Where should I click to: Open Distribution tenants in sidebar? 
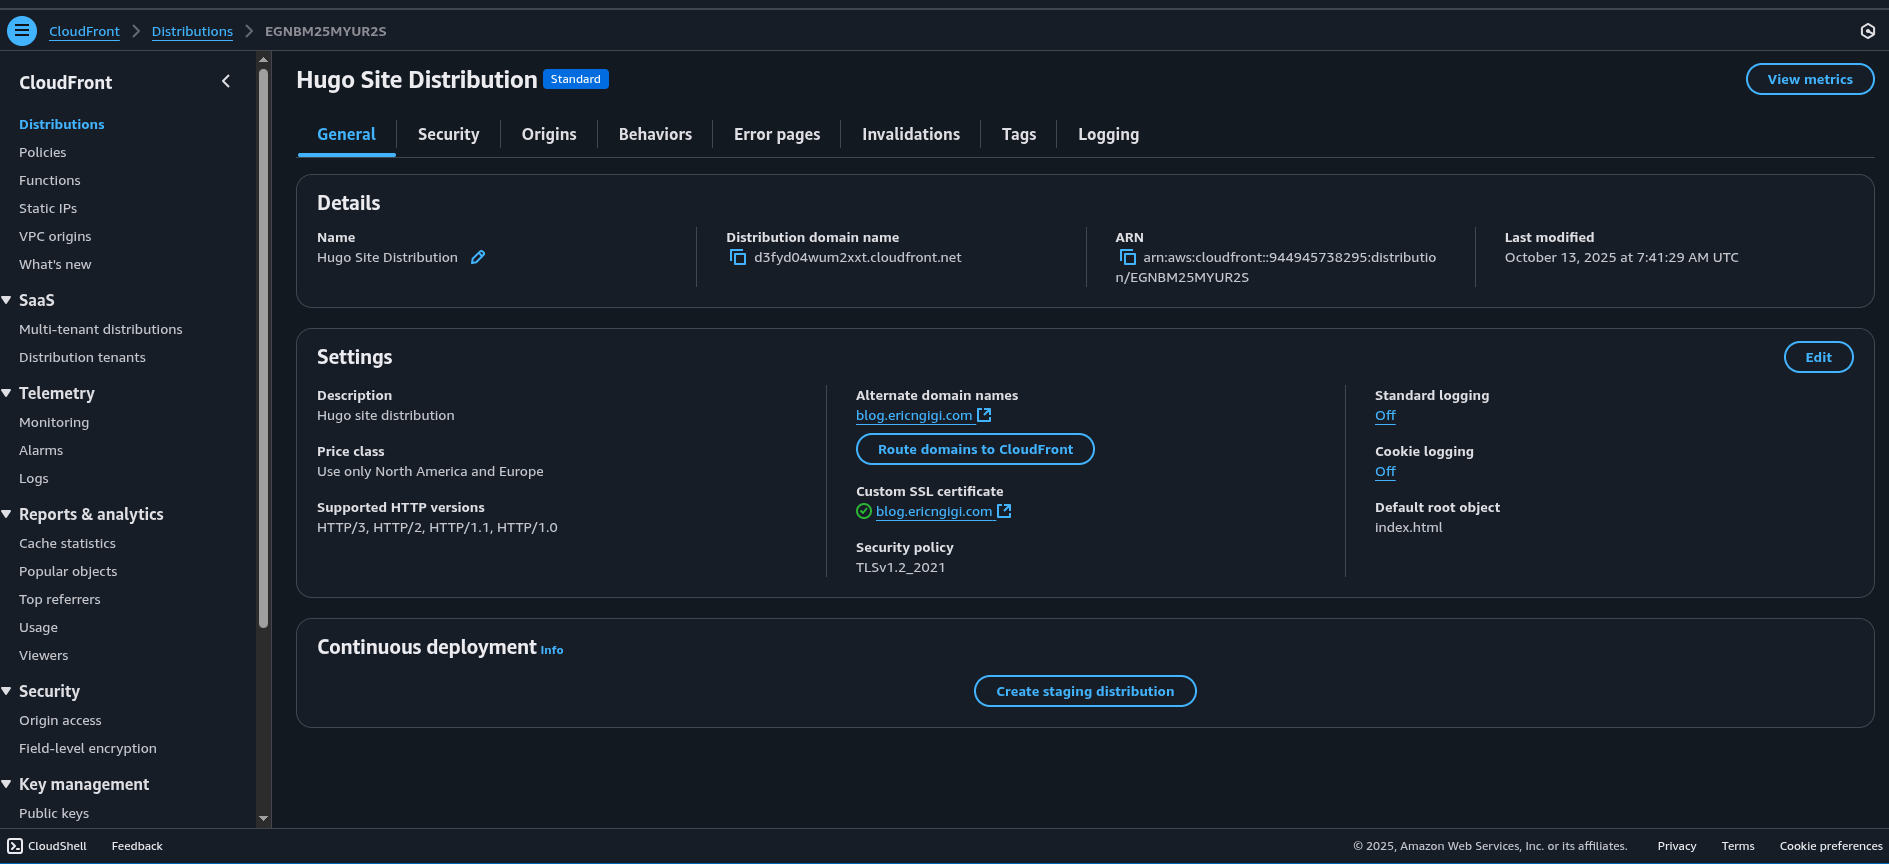coord(82,357)
